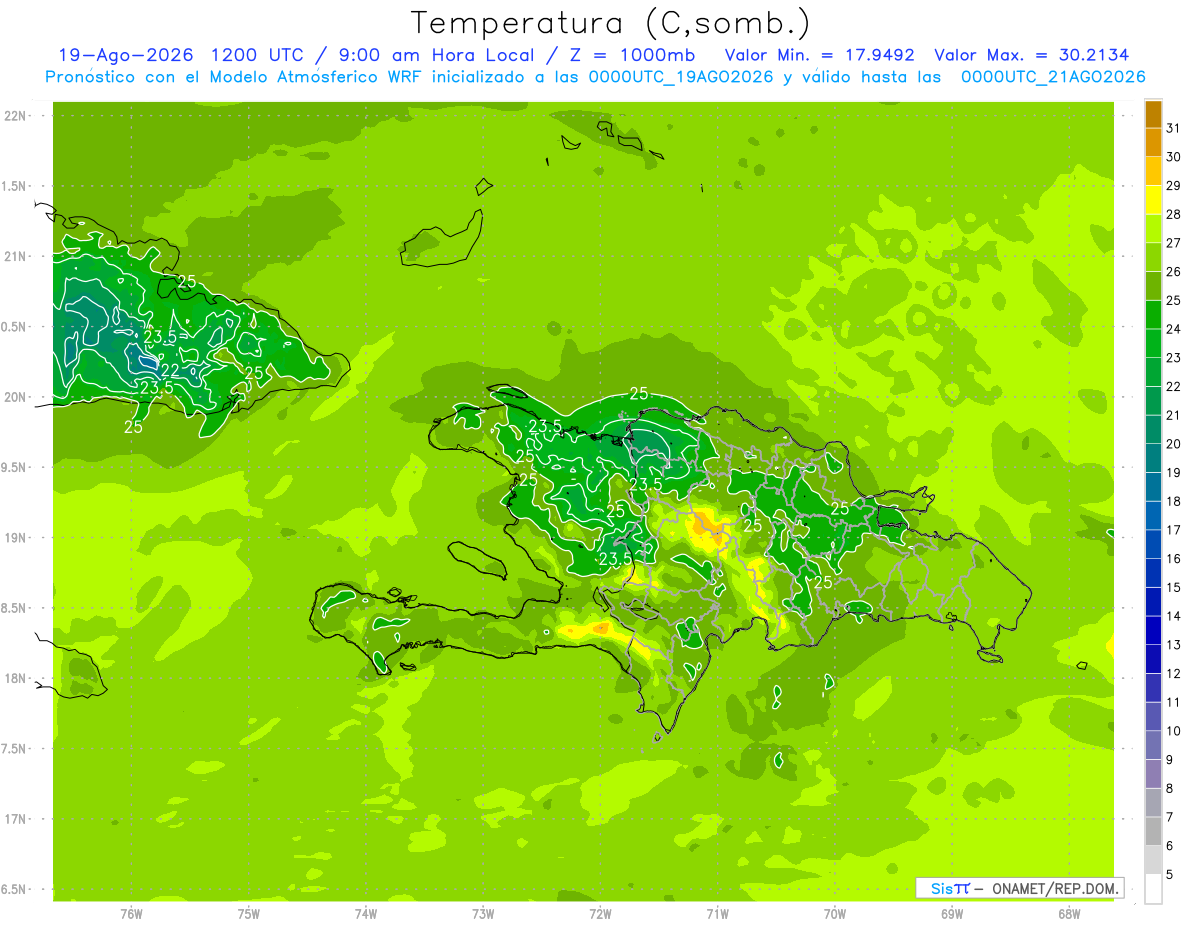This screenshot has width=1200, height=927.
Task: Select the dark orange swatch above 31
Action: point(1153,114)
